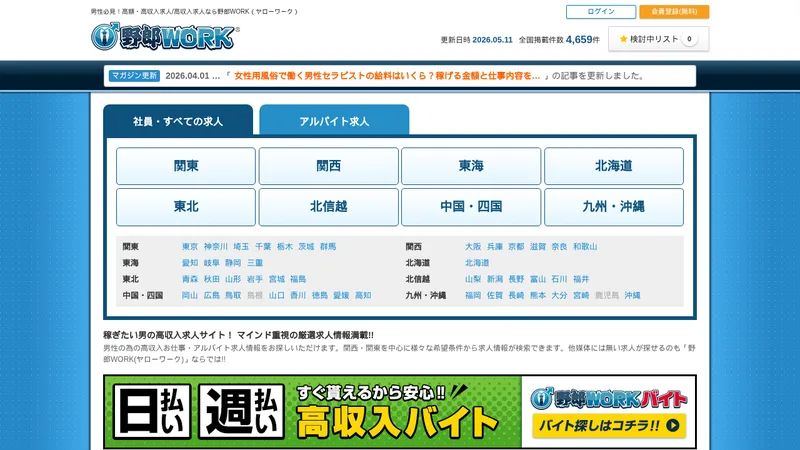Open the 検討中リスト button
The image size is (800, 450).
[658, 39]
